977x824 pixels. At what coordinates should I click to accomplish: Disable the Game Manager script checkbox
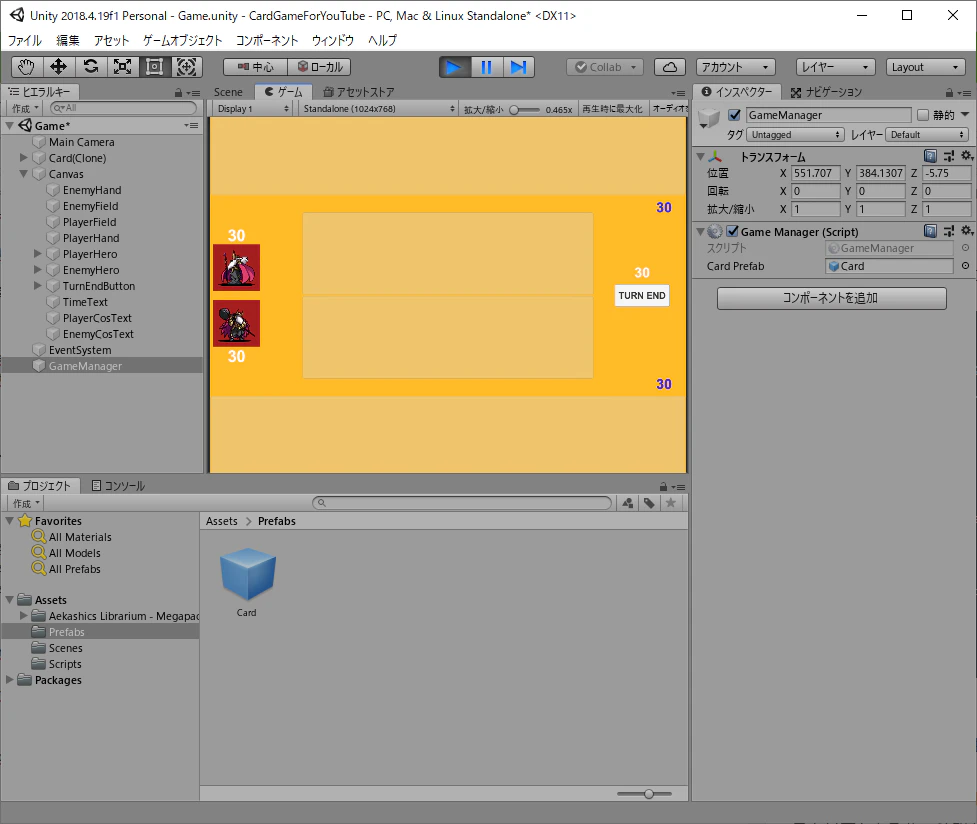coord(733,231)
